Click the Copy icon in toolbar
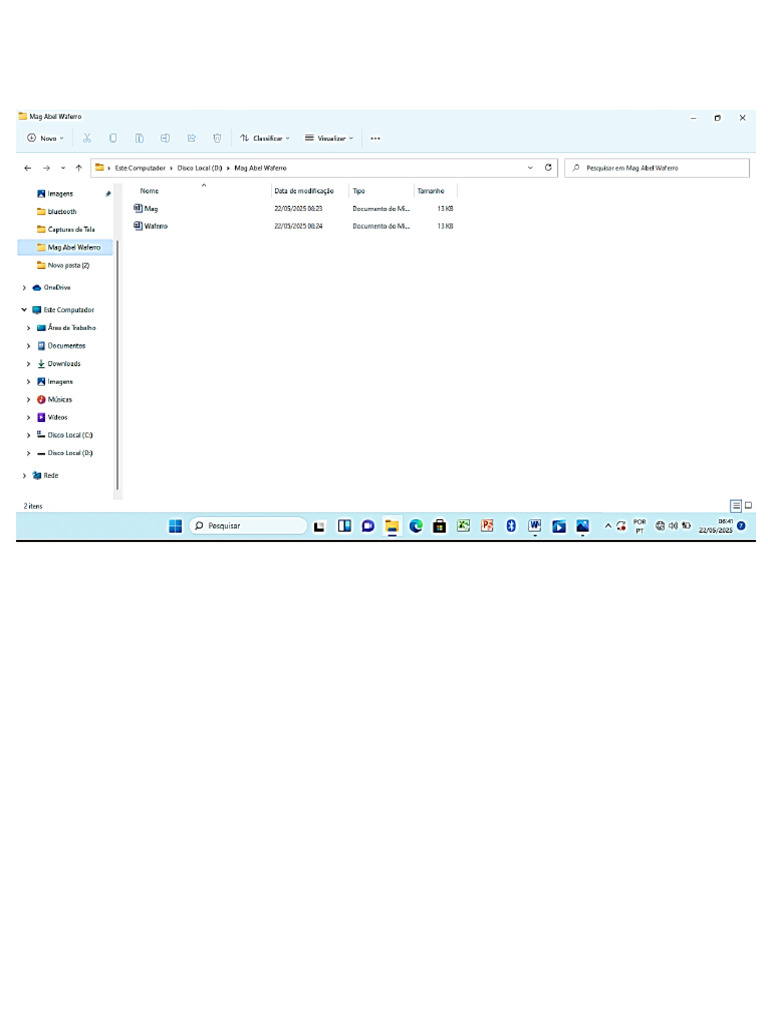The height and width of the screenshot is (1024, 768). 113,138
